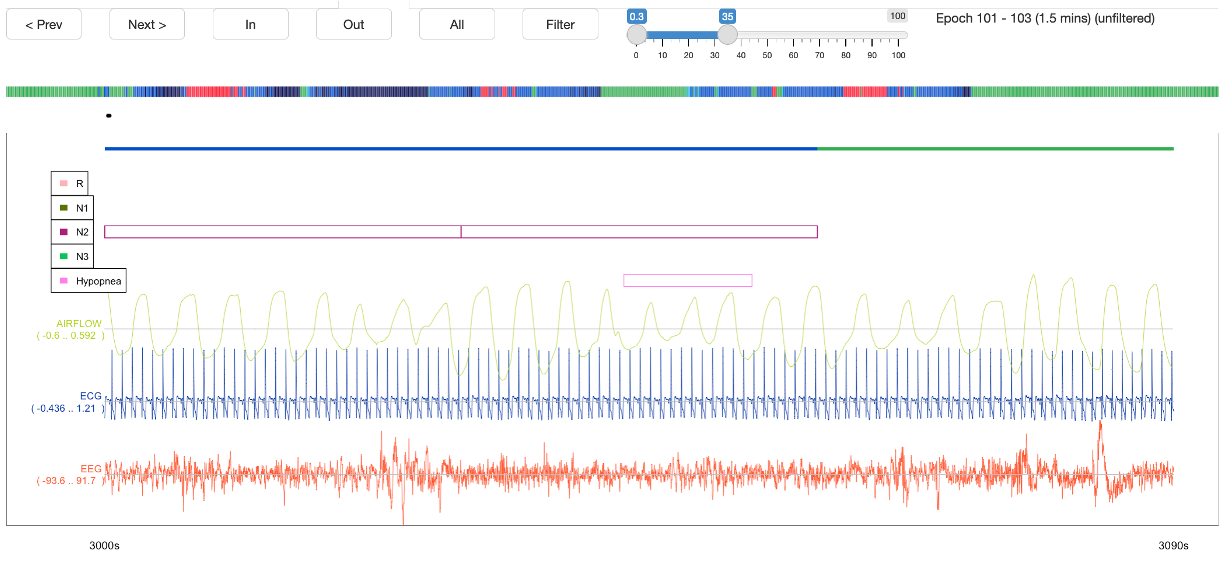Viewport: 1226px width, 562px height.
Task: Click the 35 high-frequency slider handle
Action: click(728, 35)
